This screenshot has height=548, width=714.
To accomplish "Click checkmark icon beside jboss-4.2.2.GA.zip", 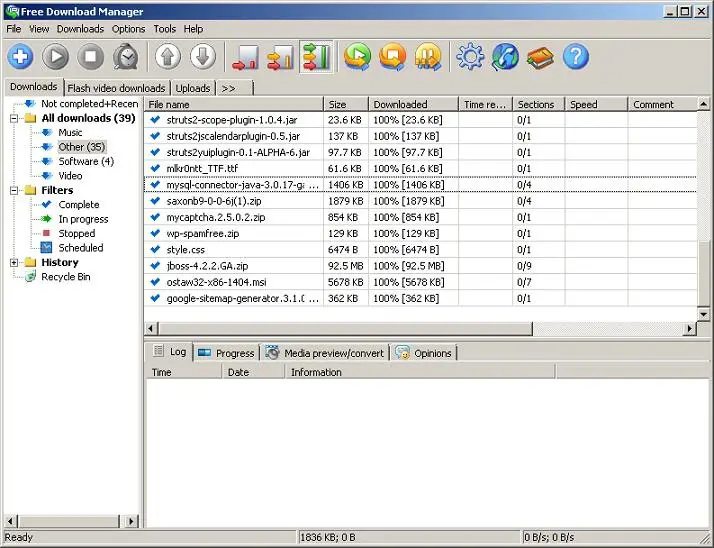I will (x=155, y=266).
